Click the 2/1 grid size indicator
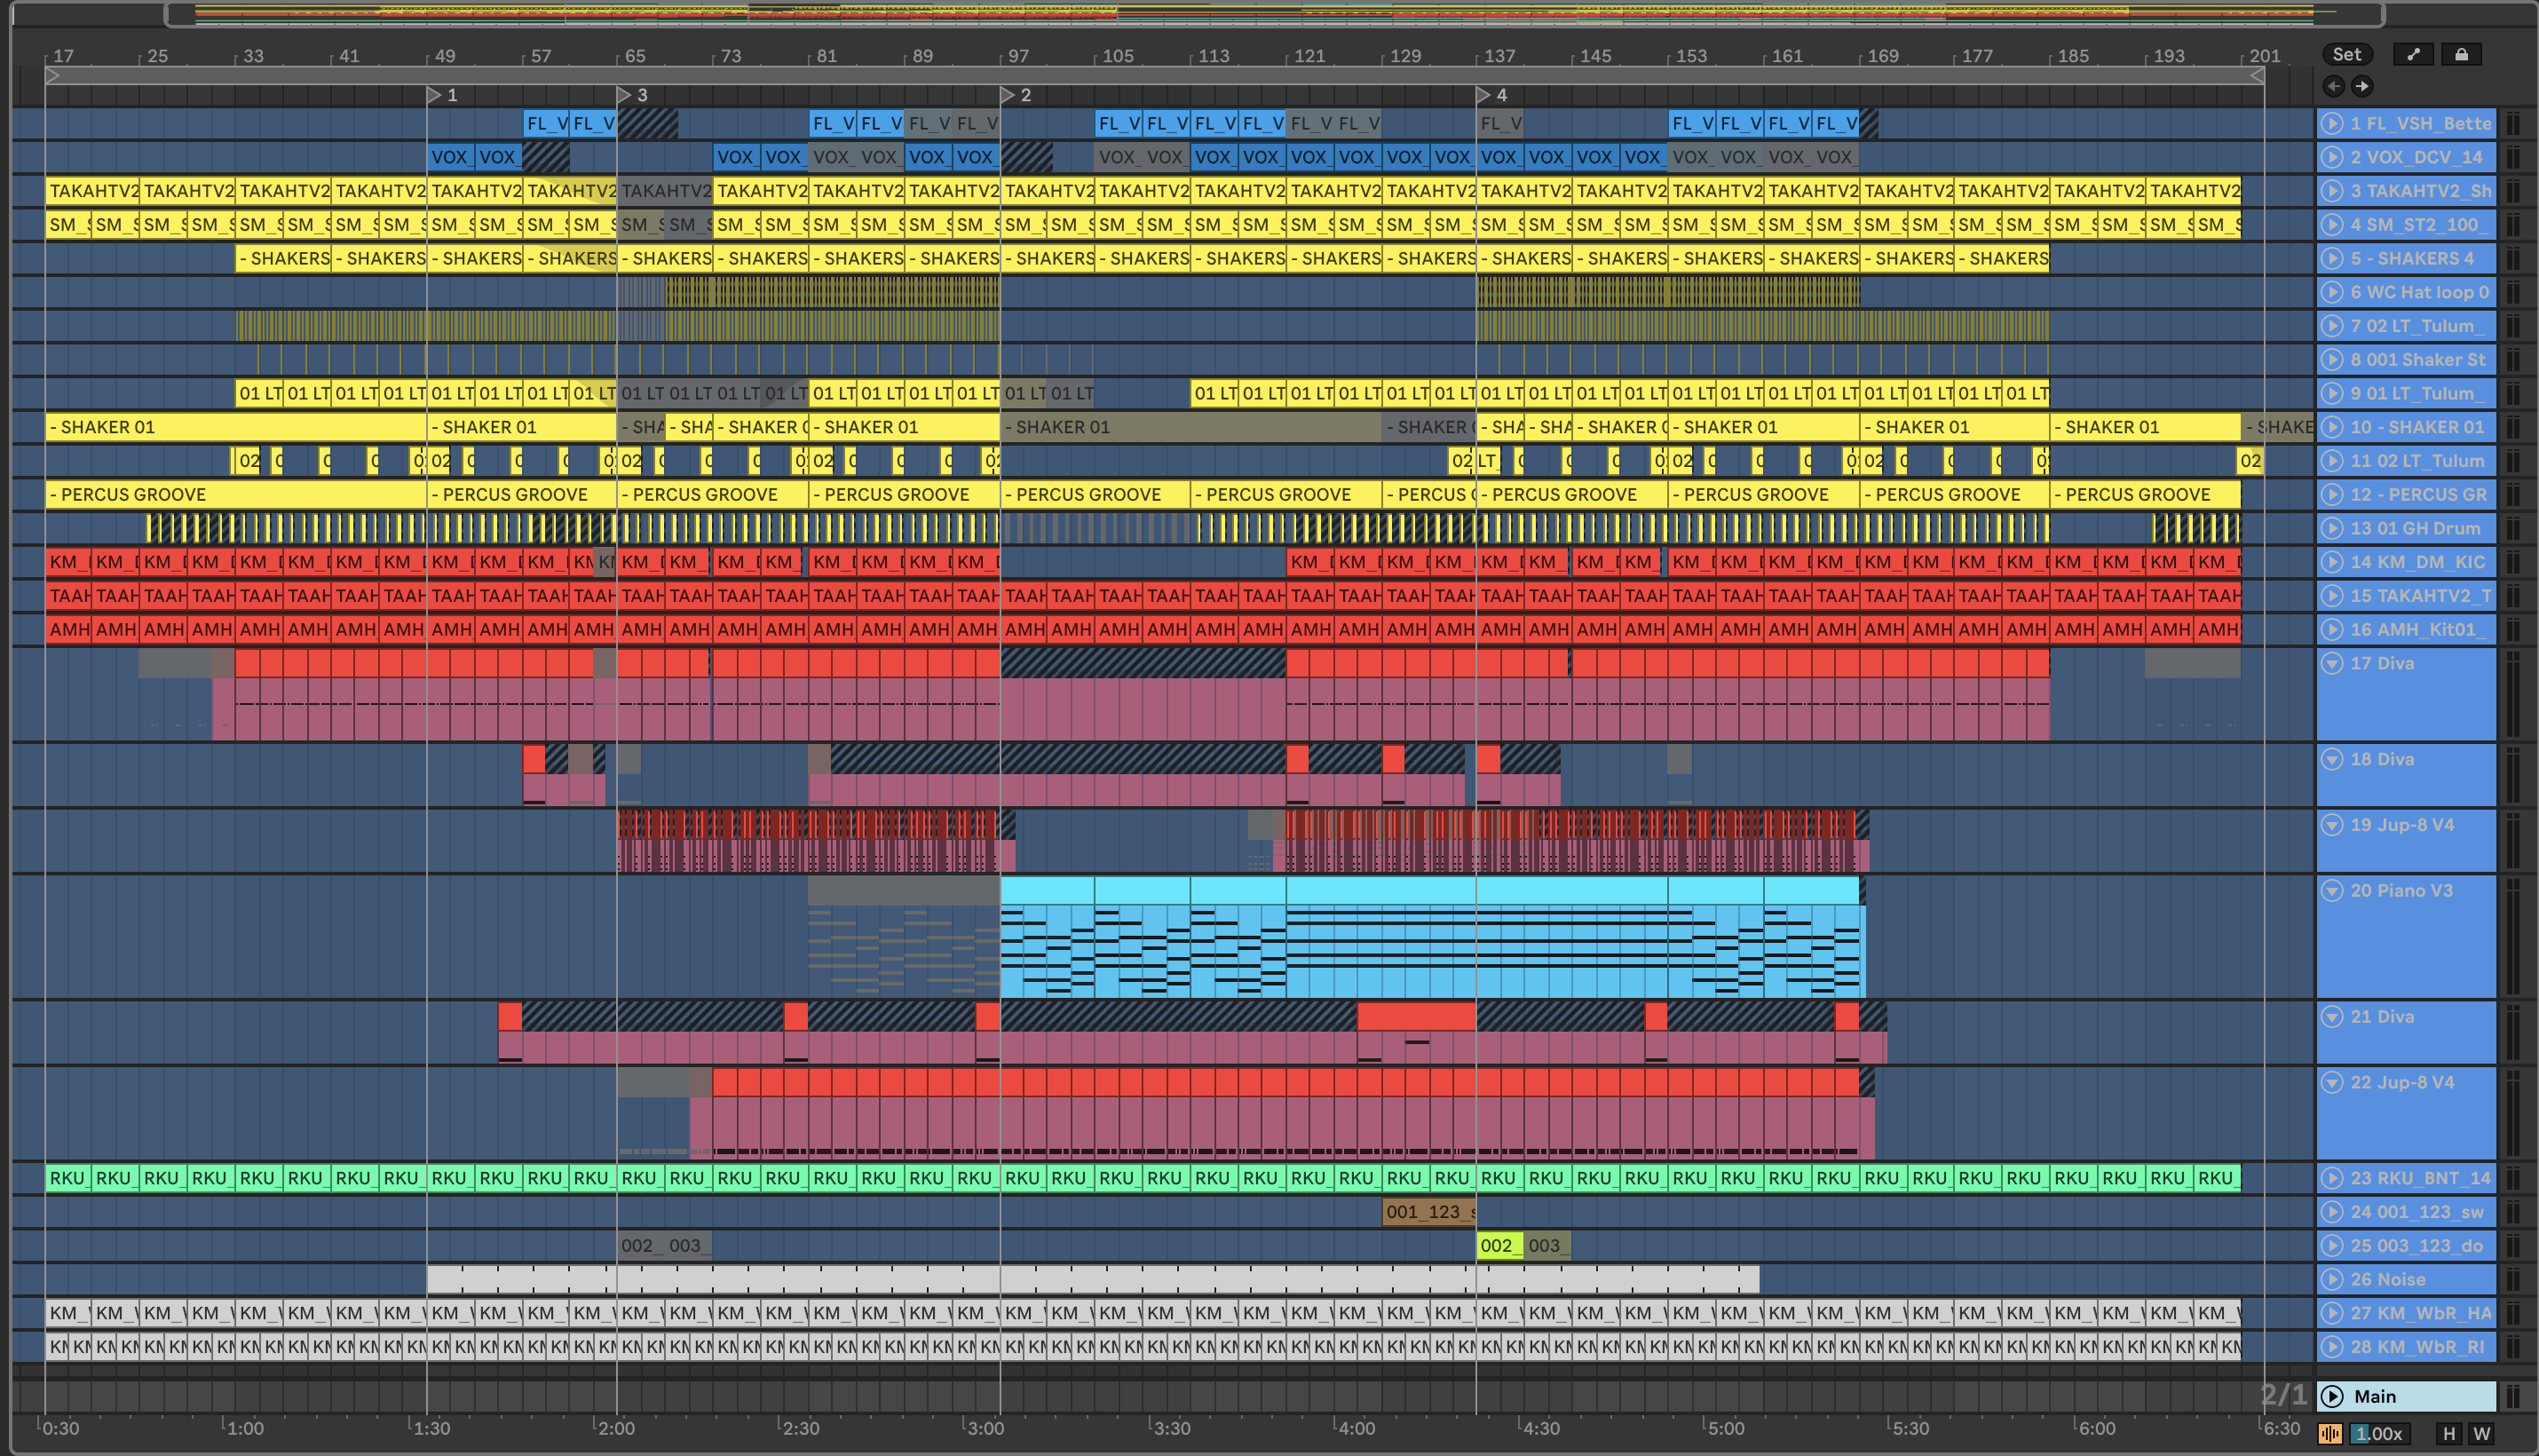This screenshot has width=2539, height=1456. point(2284,1395)
